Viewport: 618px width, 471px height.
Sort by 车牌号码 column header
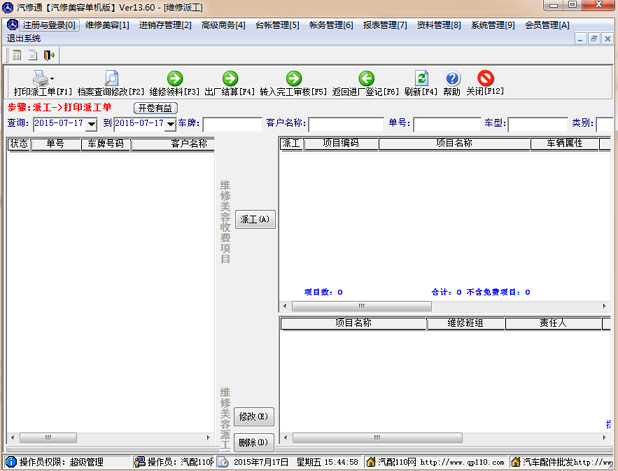click(x=106, y=144)
